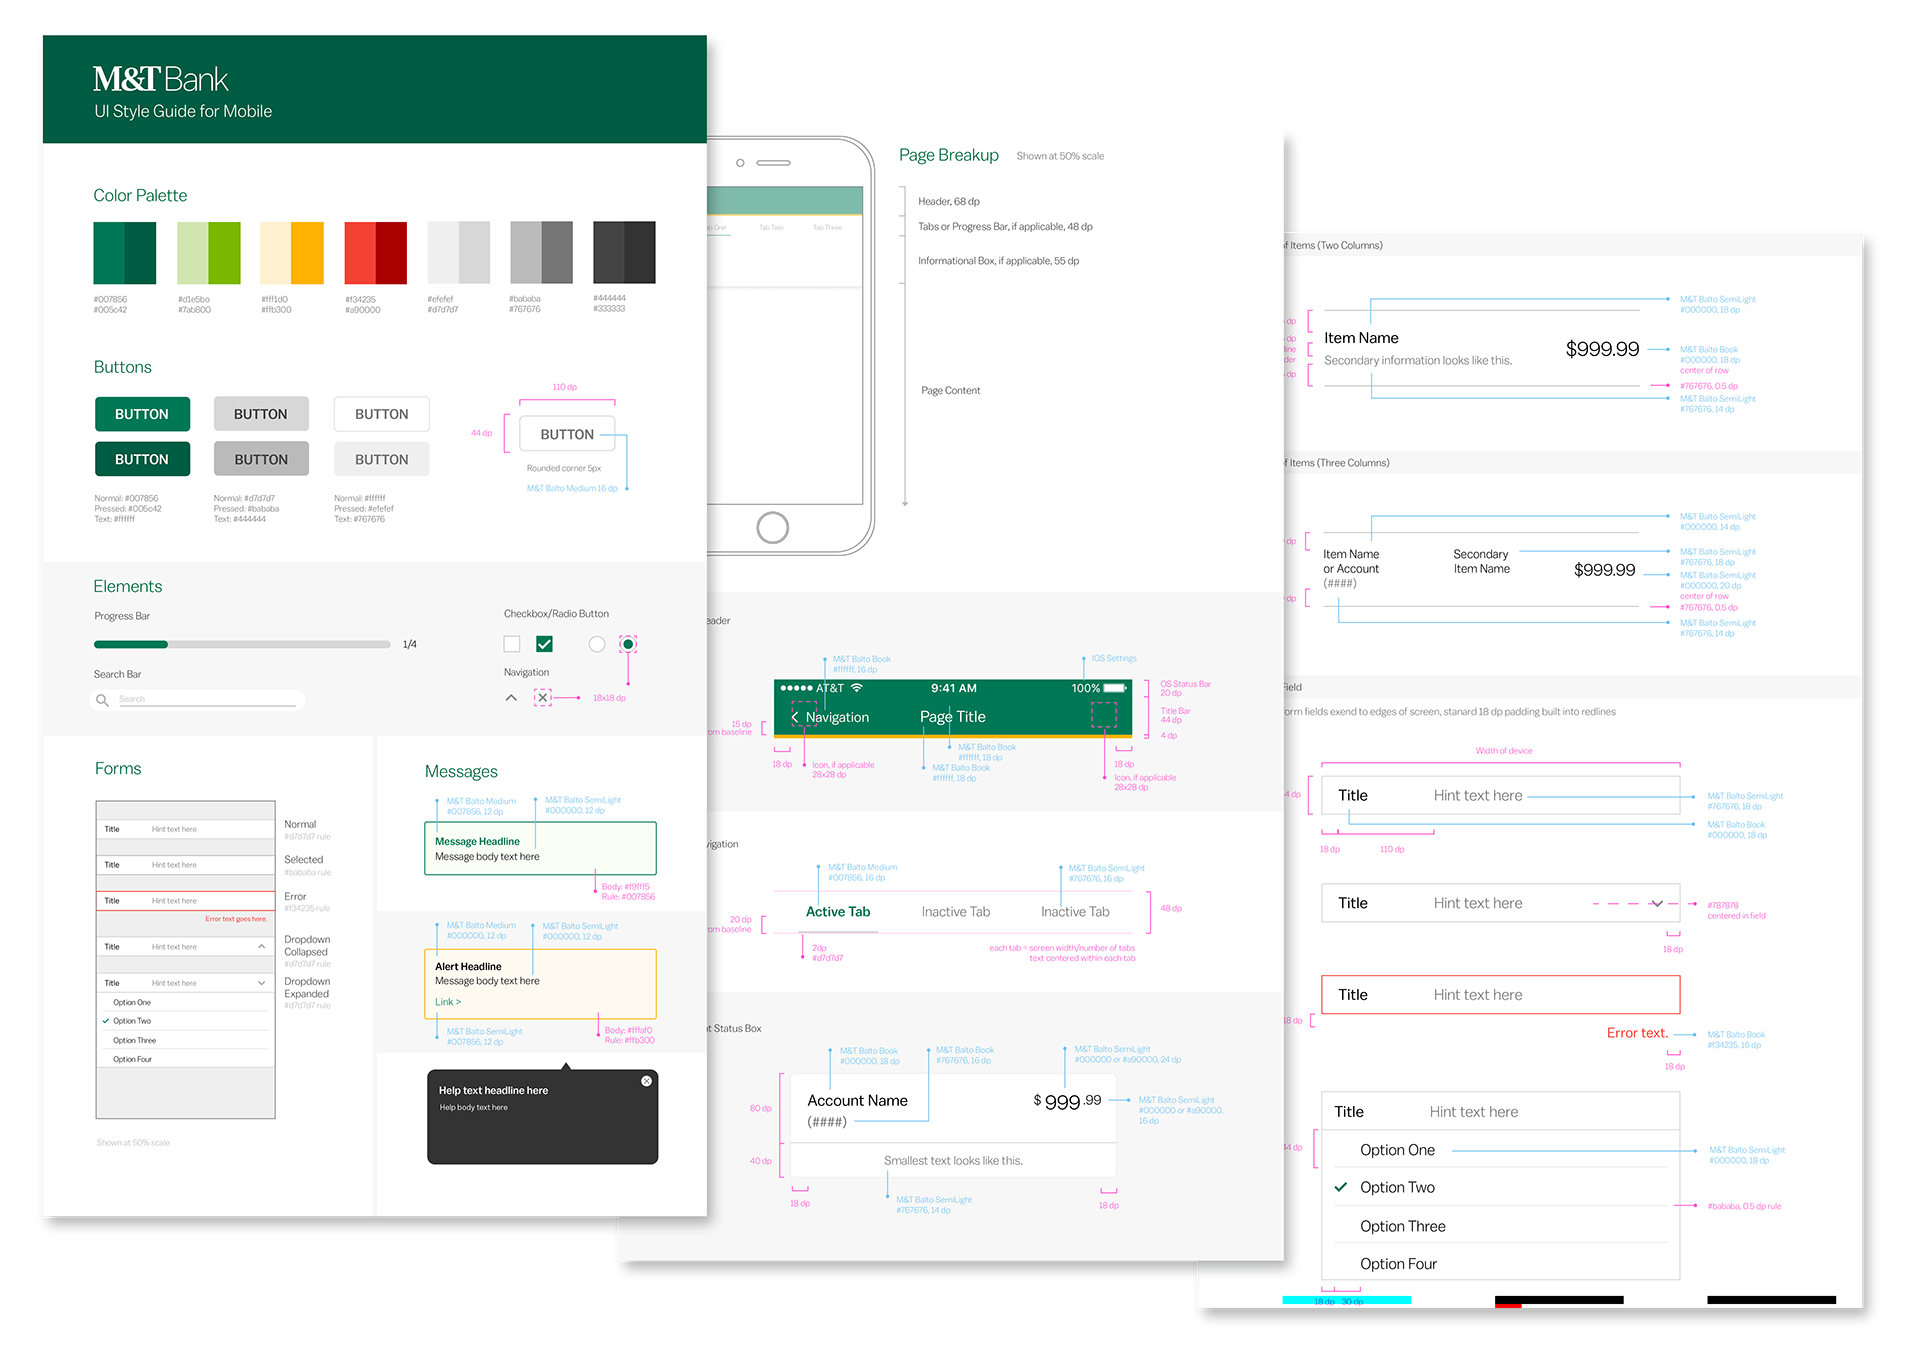Click the large red-outlined Title field
The height and width of the screenshot is (1359, 1920).
1500,995
